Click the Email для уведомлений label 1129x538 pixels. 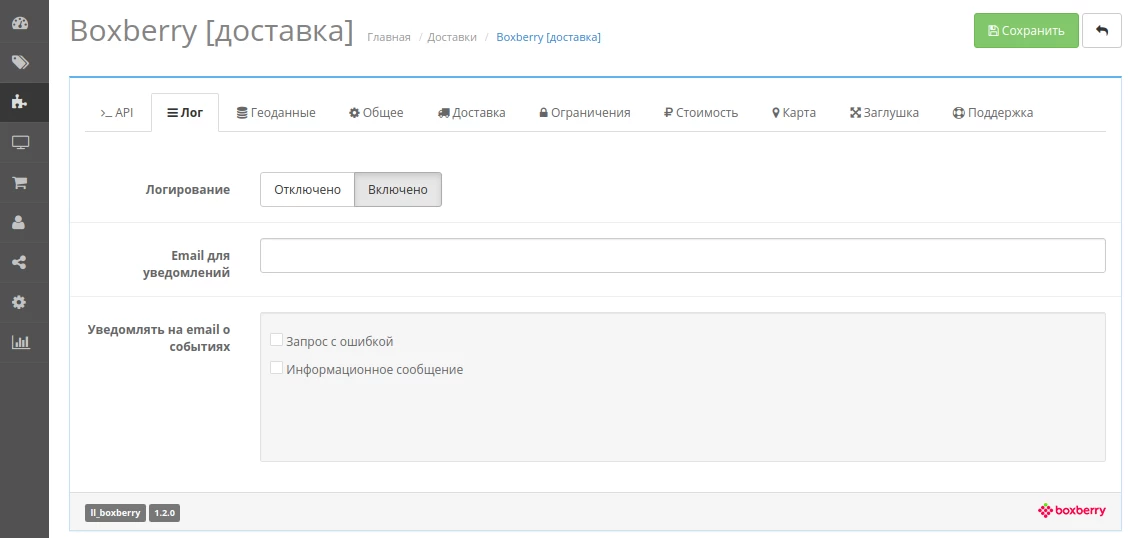pos(186,264)
